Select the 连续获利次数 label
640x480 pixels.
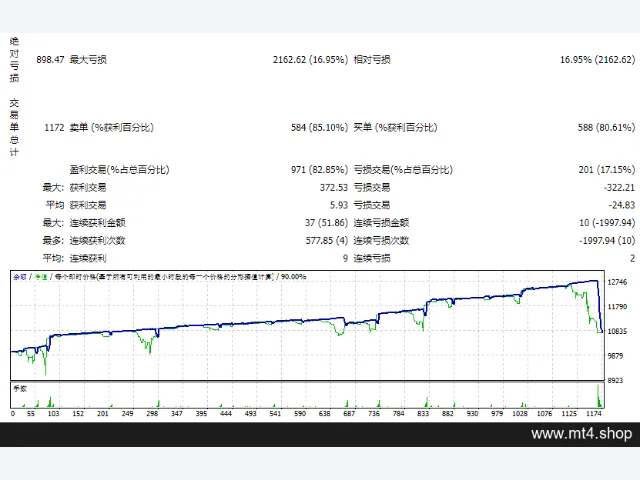click(97, 240)
